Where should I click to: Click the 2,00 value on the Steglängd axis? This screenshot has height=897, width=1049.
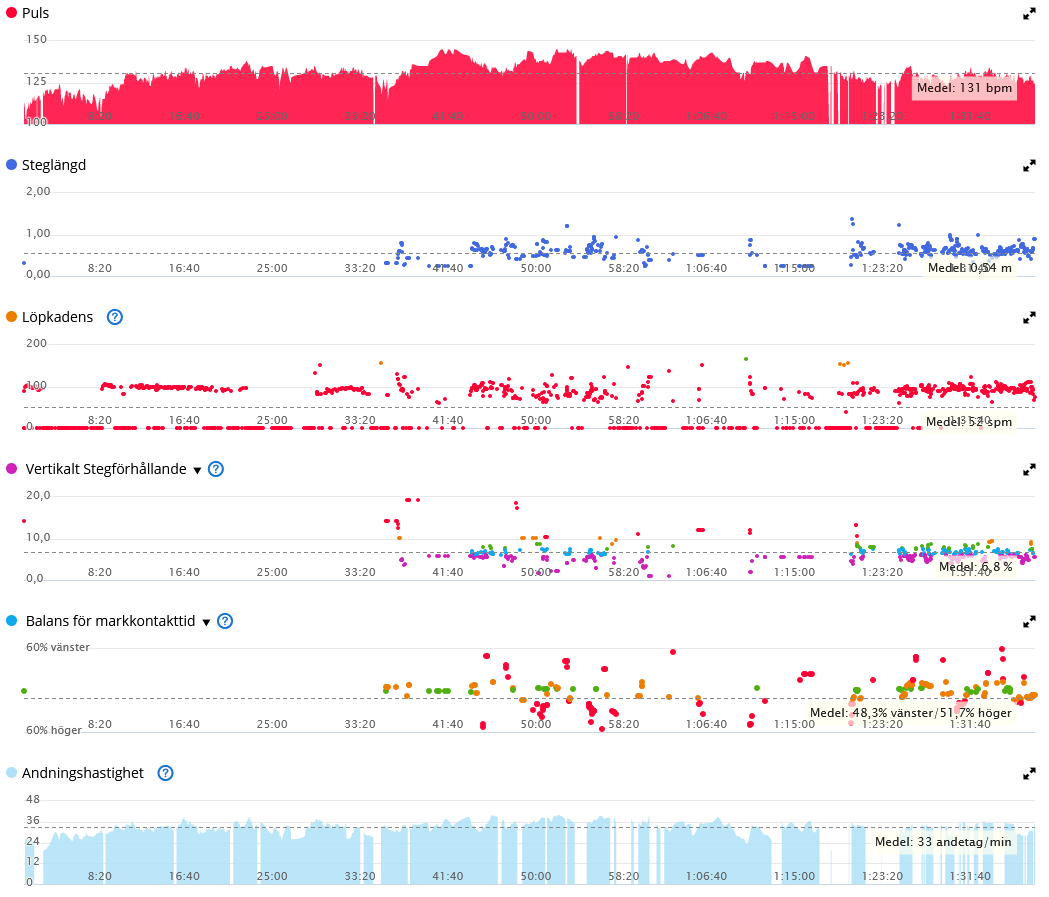(38, 191)
